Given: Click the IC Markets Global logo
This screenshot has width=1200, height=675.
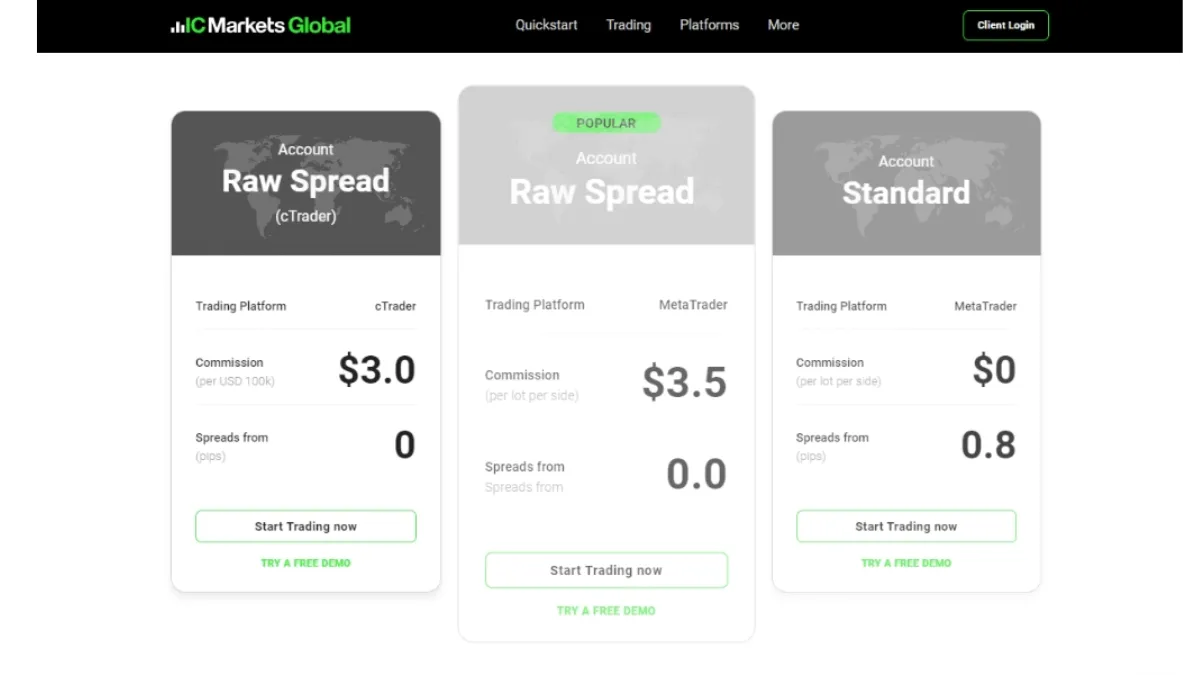Looking at the screenshot, I should pyautogui.click(x=260, y=25).
